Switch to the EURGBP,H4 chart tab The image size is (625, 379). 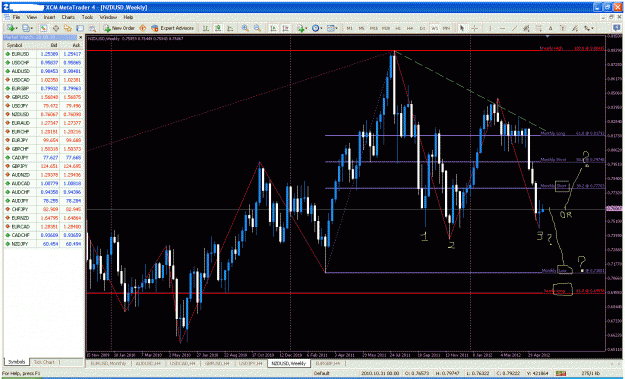tap(328, 363)
